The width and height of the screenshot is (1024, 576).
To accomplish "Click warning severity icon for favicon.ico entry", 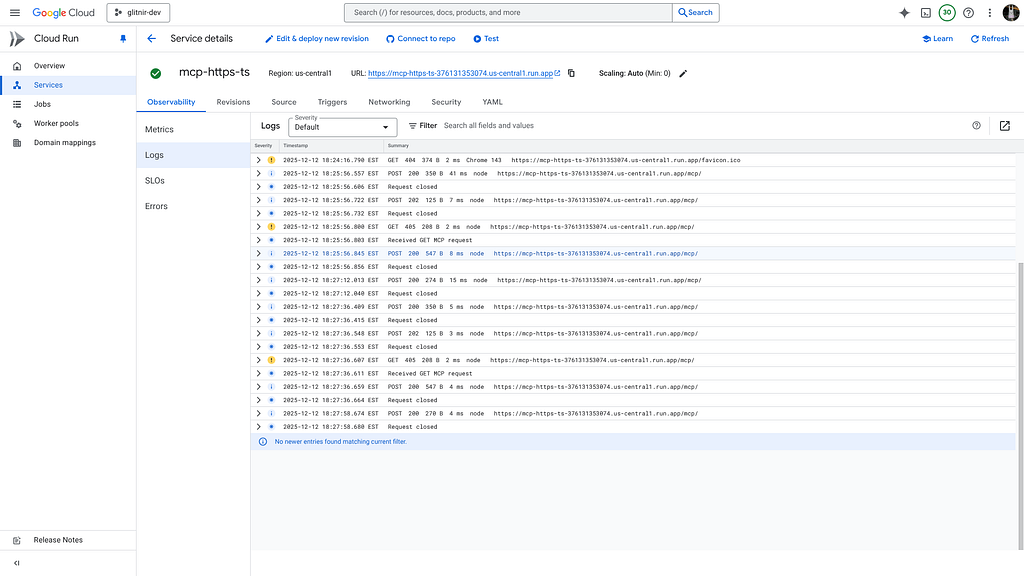I will (x=271, y=160).
